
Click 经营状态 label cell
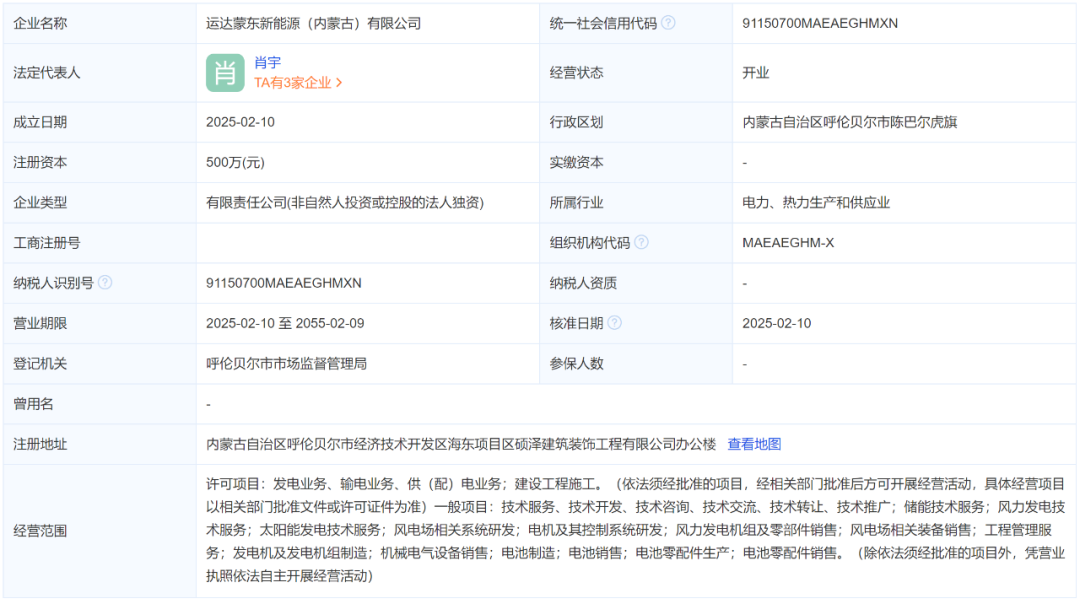click(636, 73)
